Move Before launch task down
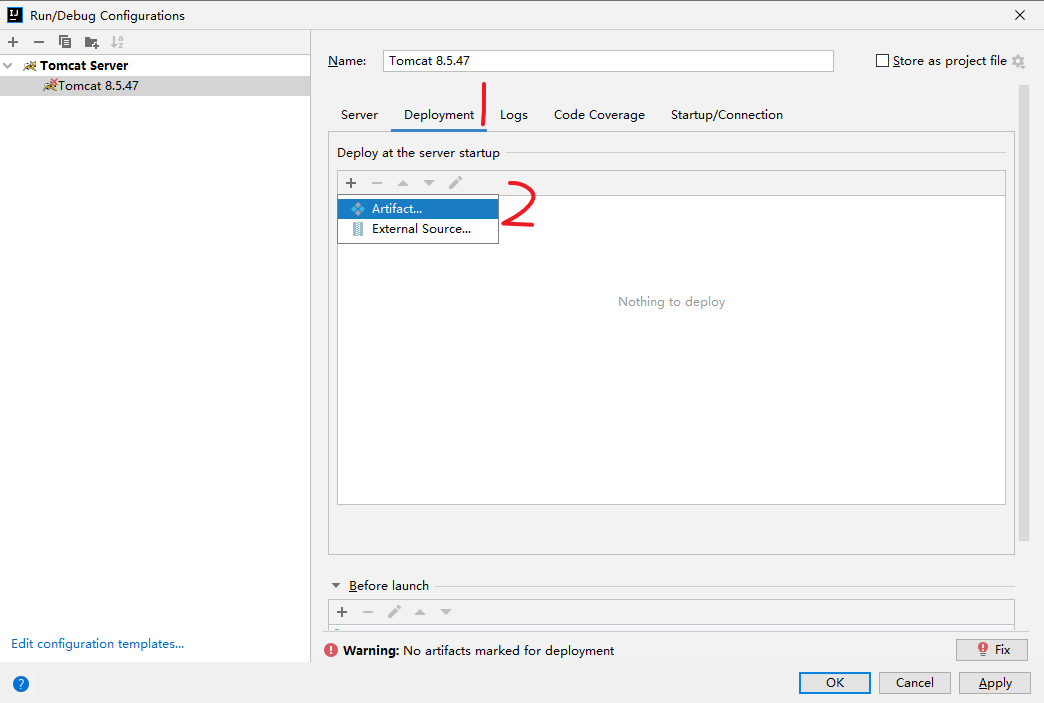 (446, 612)
